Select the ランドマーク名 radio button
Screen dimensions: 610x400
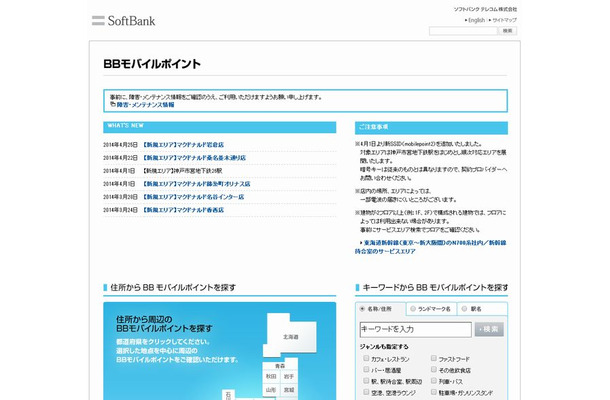[413, 309]
